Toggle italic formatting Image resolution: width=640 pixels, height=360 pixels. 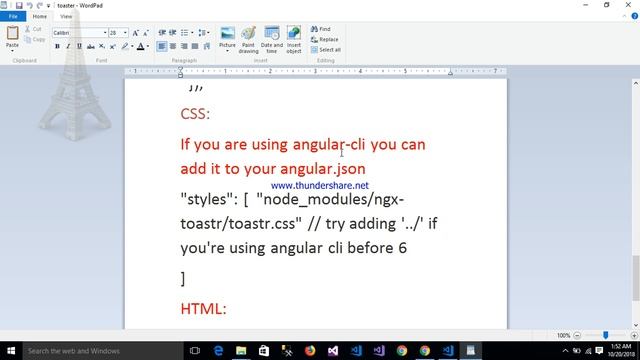68,47
